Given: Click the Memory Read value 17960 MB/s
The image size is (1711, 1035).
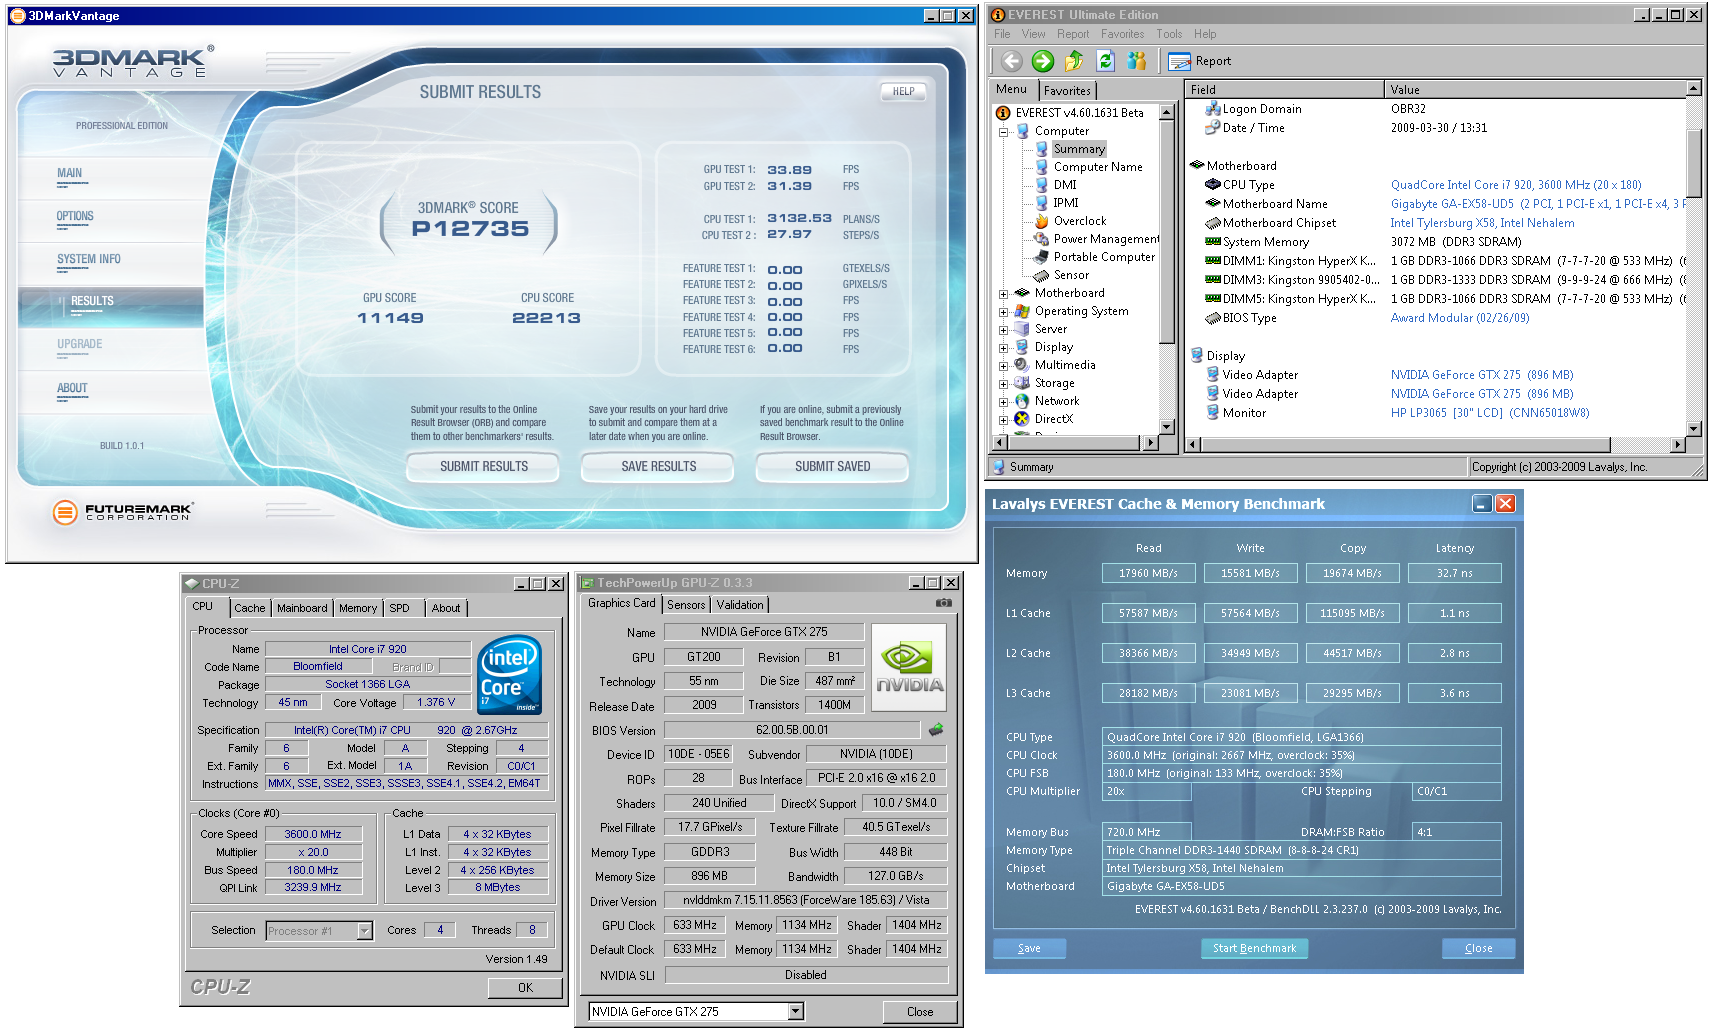Looking at the screenshot, I should 1148,573.
